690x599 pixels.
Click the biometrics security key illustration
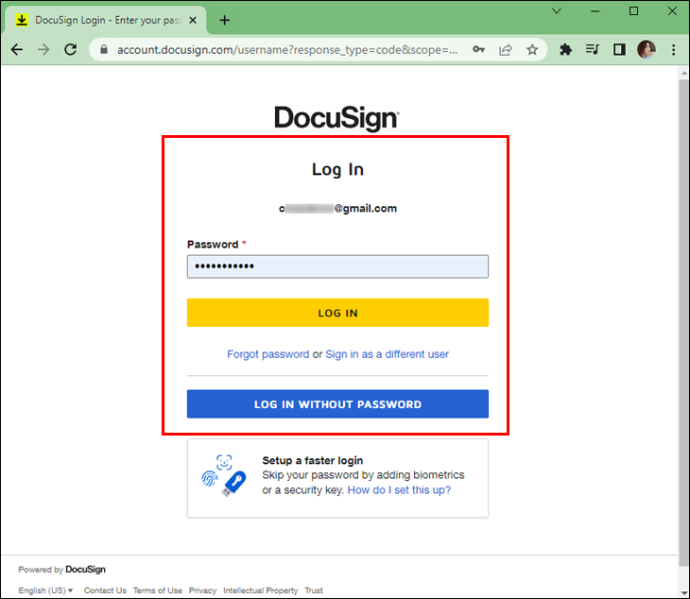pos(224,476)
